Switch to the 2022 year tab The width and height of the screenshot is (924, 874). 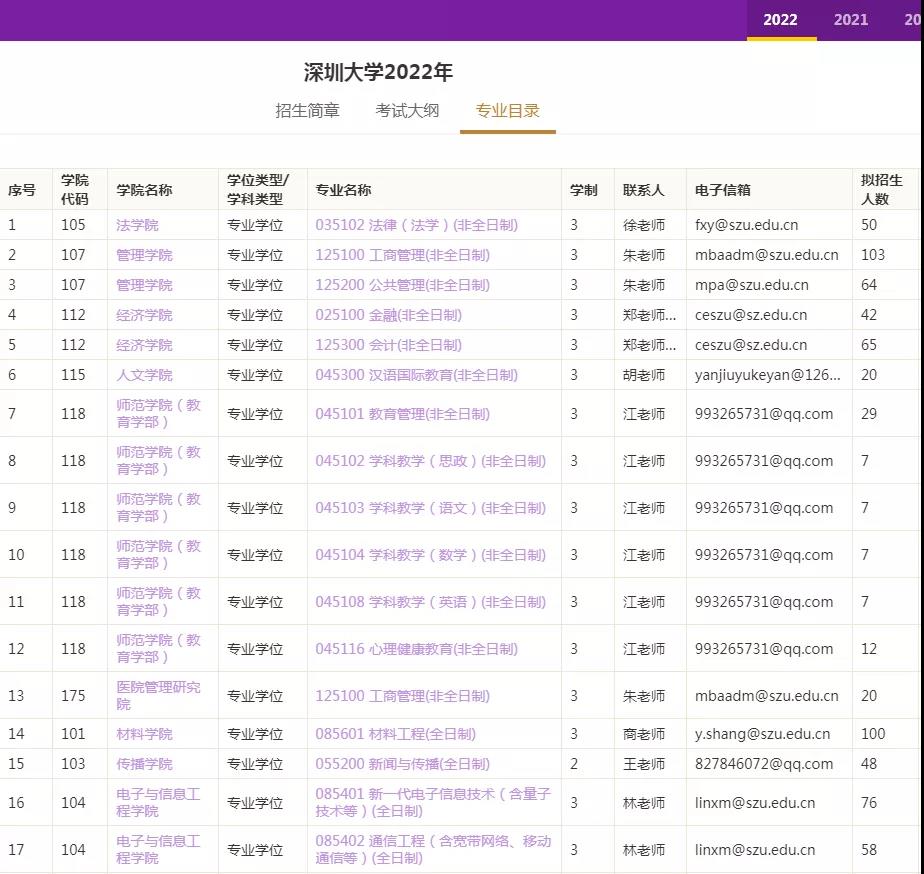tap(780, 20)
